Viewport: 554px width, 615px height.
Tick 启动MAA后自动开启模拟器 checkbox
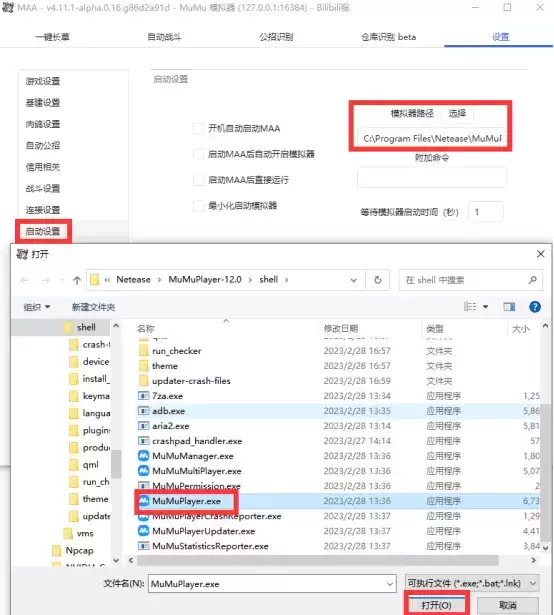click(x=199, y=154)
